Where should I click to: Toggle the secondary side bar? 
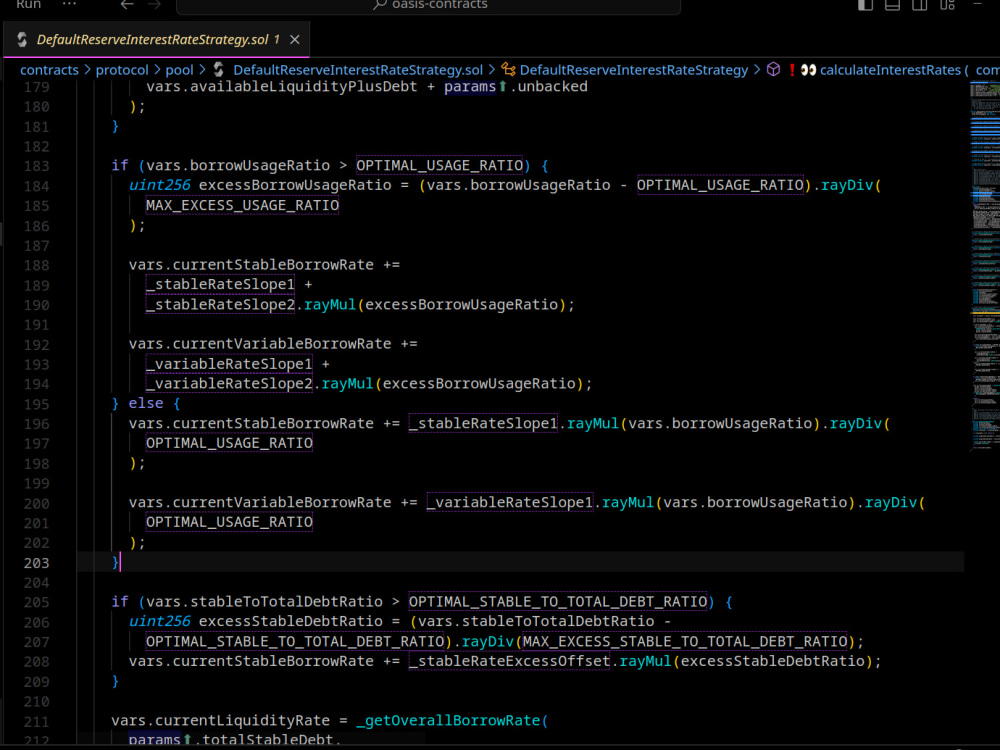coord(917,6)
